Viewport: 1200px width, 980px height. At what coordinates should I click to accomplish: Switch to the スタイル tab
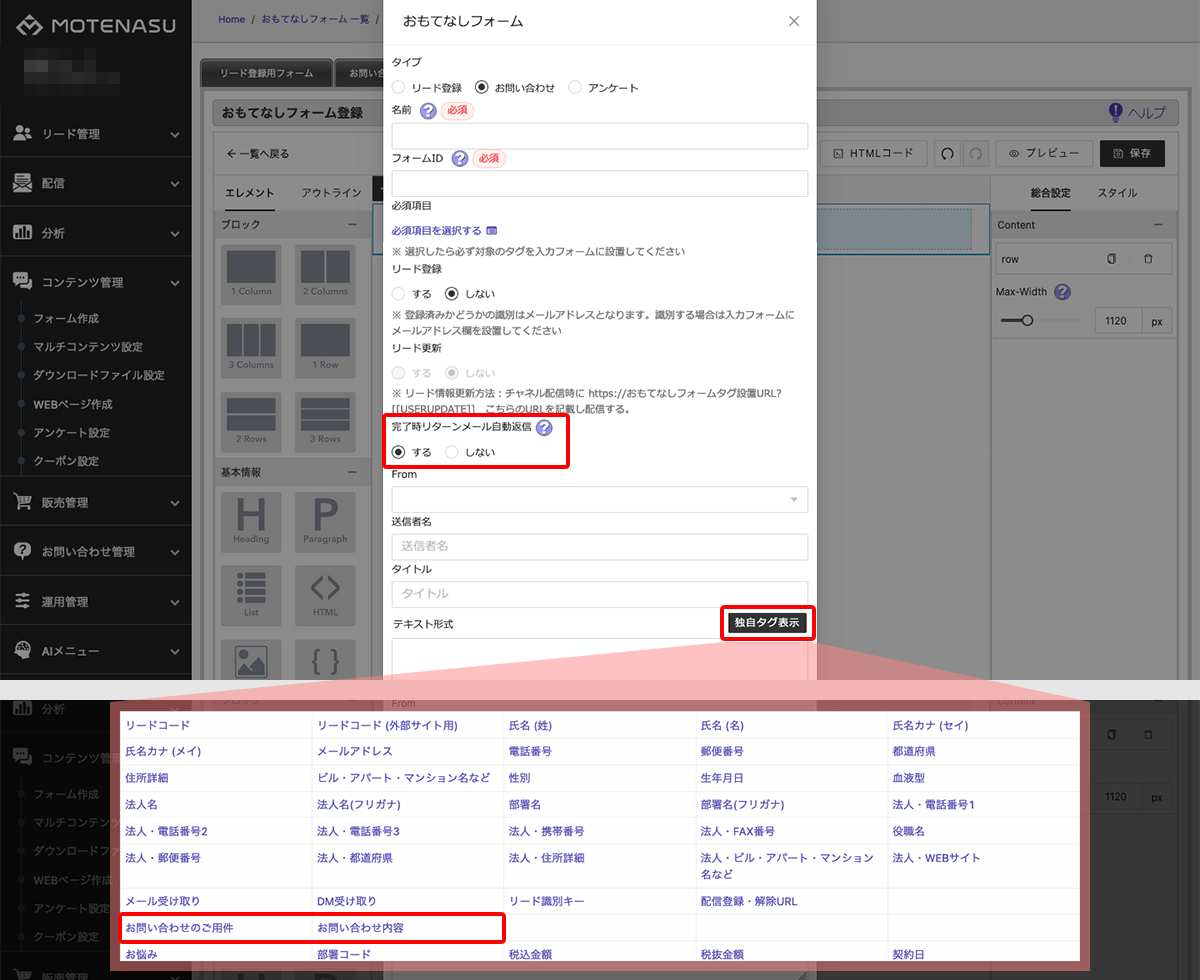pos(1117,193)
